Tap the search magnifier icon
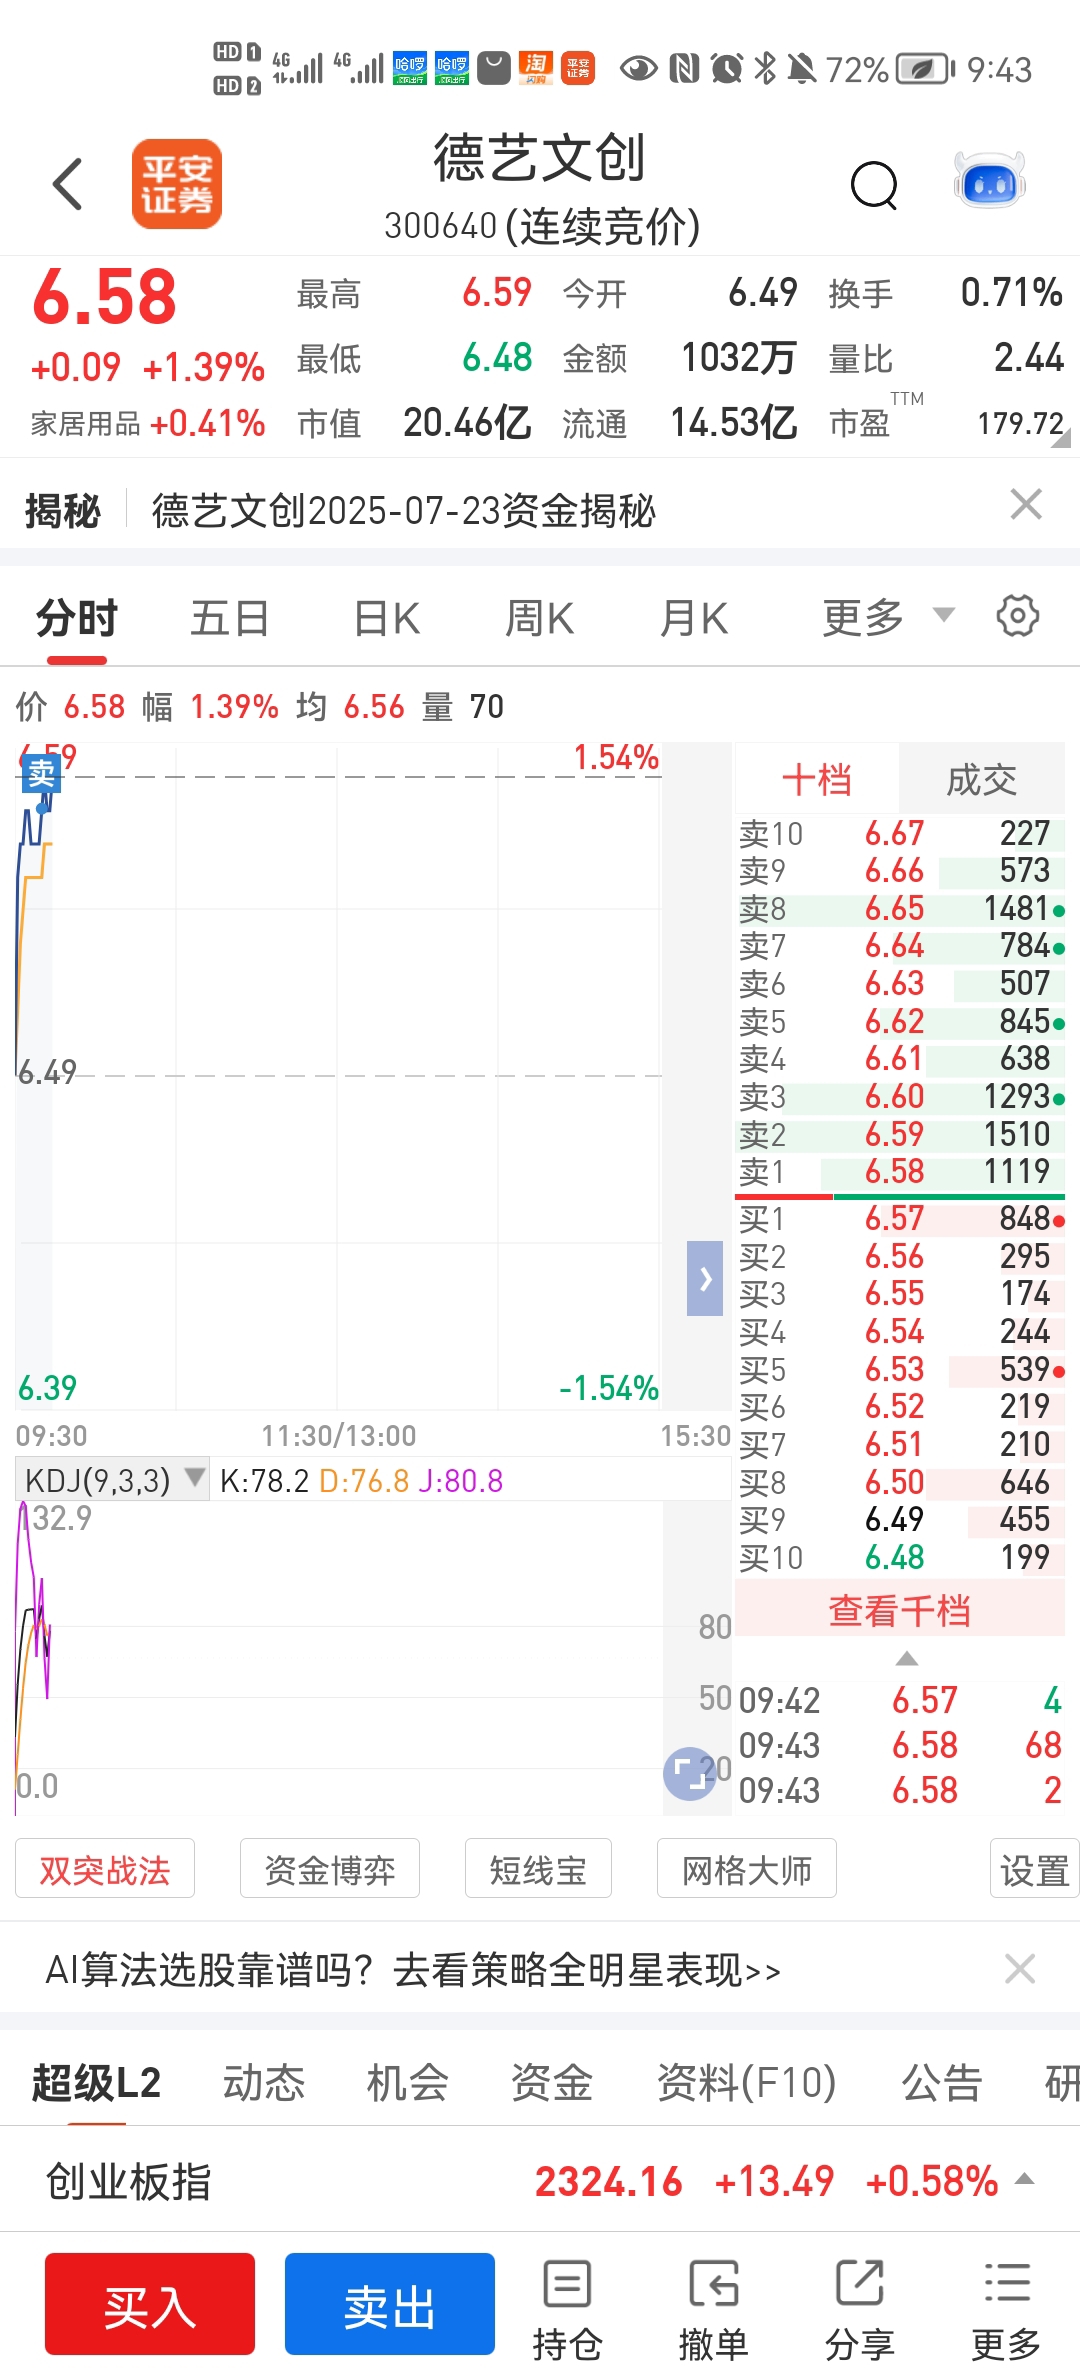Image resolution: width=1080 pixels, height=2376 pixels. tap(874, 184)
